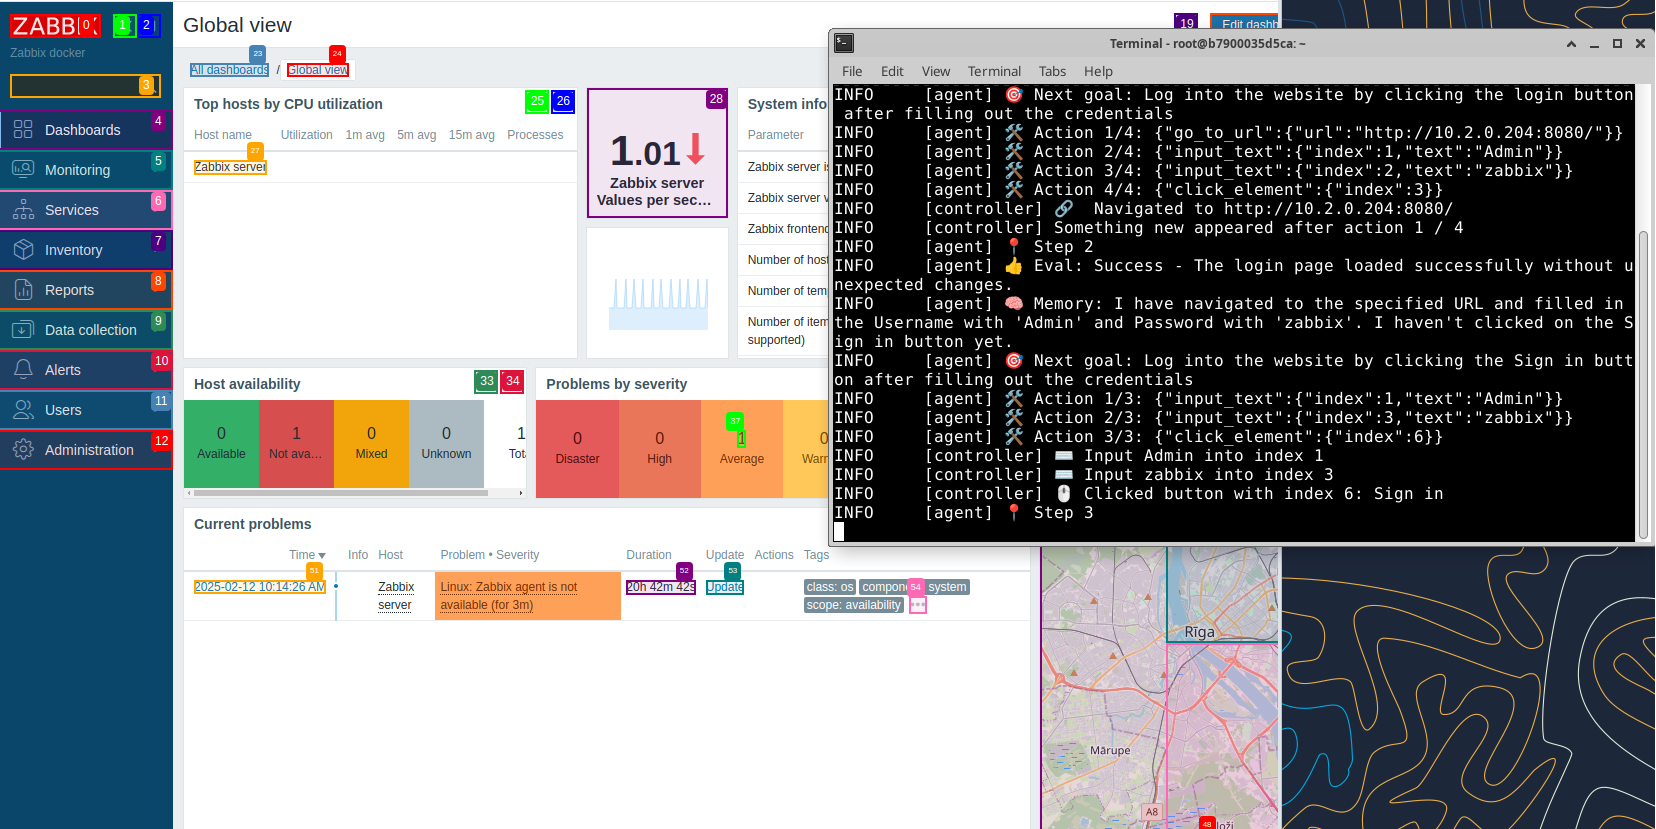Open the Alerts bell icon

tap(23, 370)
